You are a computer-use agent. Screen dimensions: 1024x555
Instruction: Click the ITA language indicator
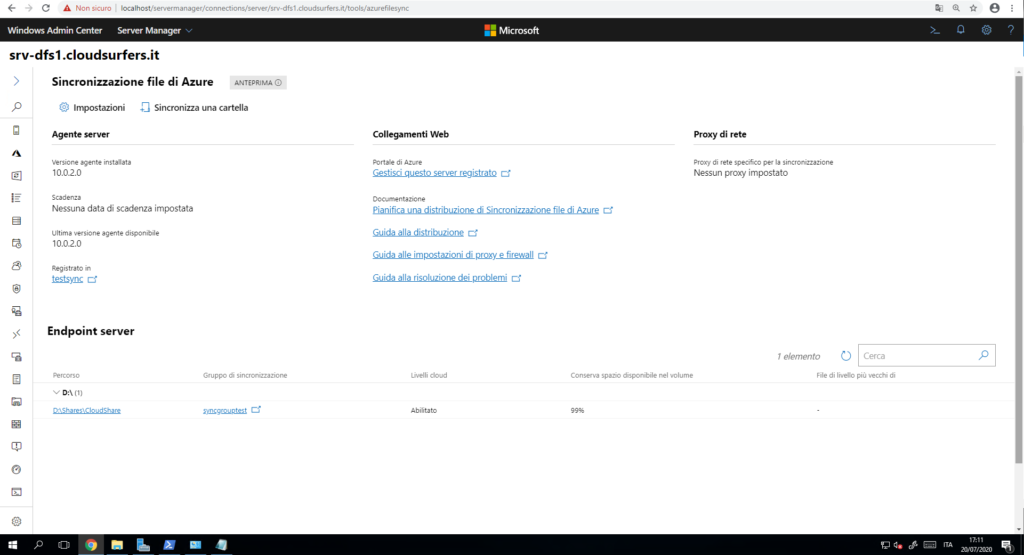[x=948, y=545]
